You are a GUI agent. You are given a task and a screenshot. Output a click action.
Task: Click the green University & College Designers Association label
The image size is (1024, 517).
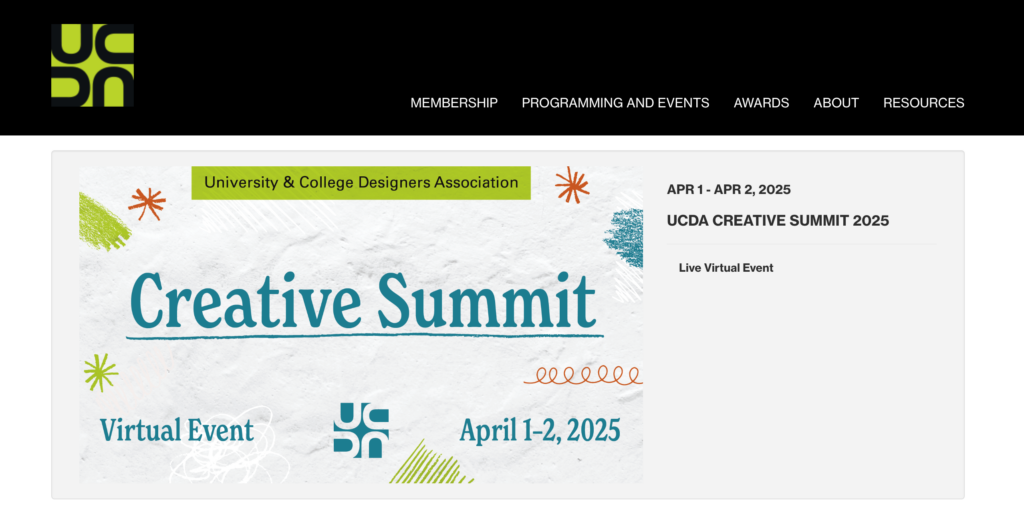click(x=361, y=183)
